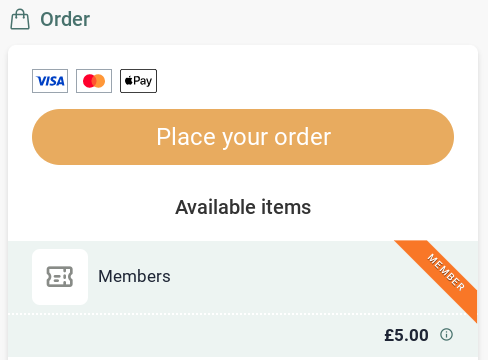Click the word 'order' on orange button
The height and width of the screenshot is (360, 488).
(302, 137)
